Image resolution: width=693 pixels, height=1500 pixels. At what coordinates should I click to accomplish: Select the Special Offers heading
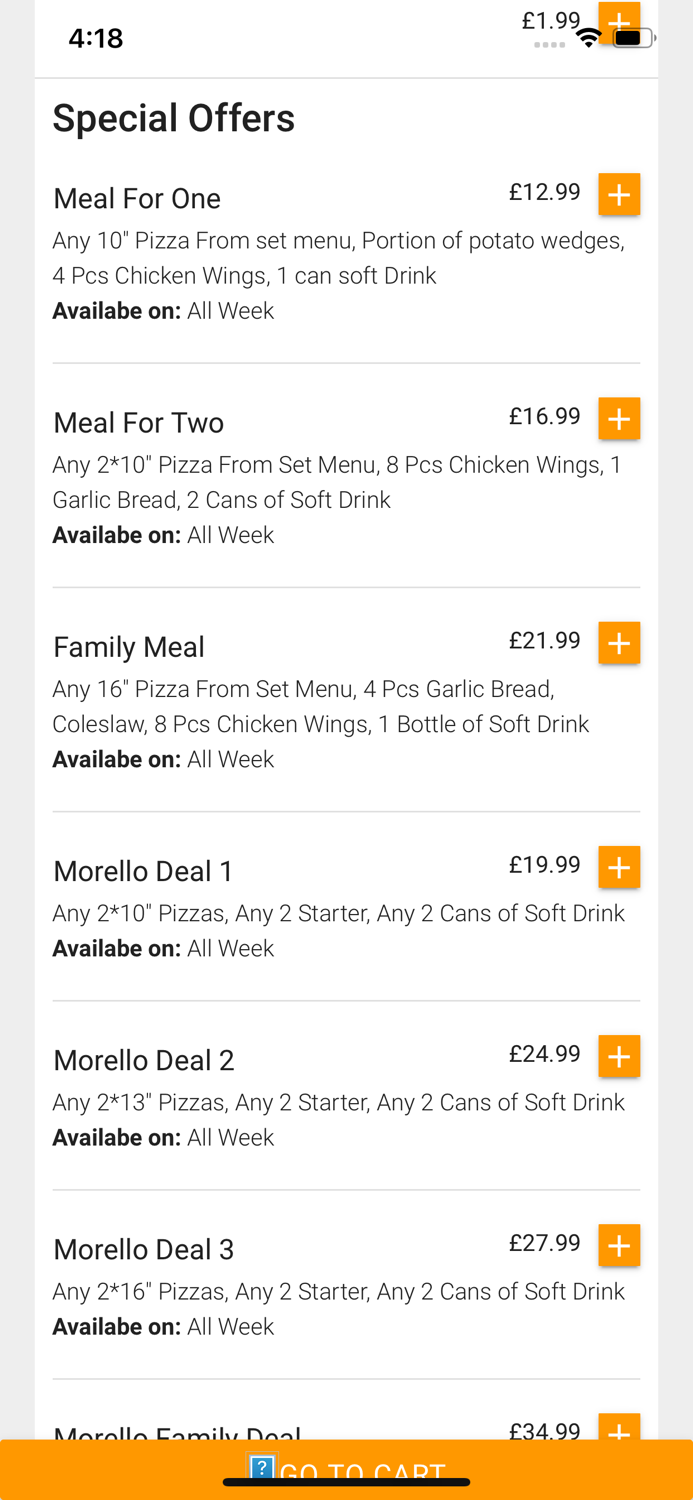(x=173, y=119)
